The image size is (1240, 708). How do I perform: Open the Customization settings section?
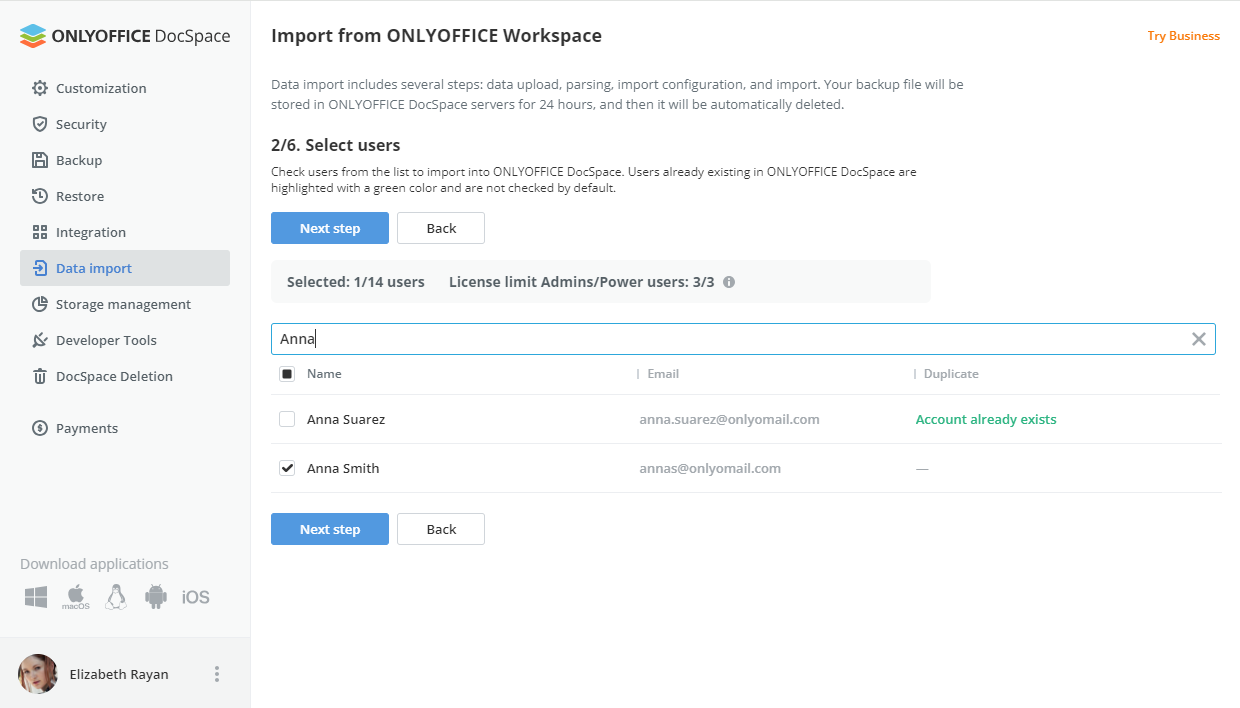(x=101, y=88)
